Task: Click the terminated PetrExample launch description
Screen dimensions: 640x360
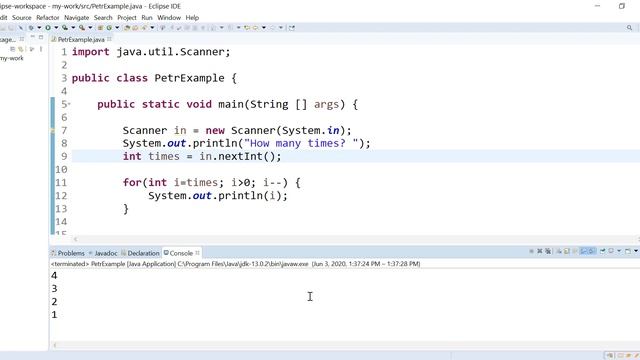Action: (236, 264)
